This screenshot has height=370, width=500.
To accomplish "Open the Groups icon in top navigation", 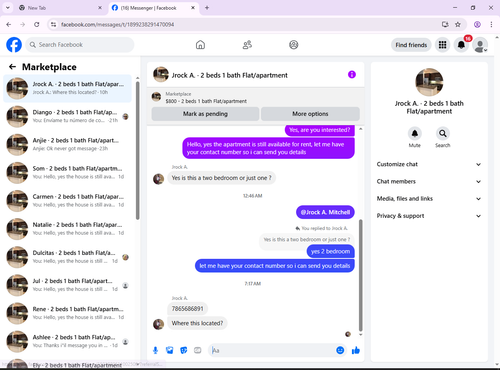I will (x=294, y=45).
